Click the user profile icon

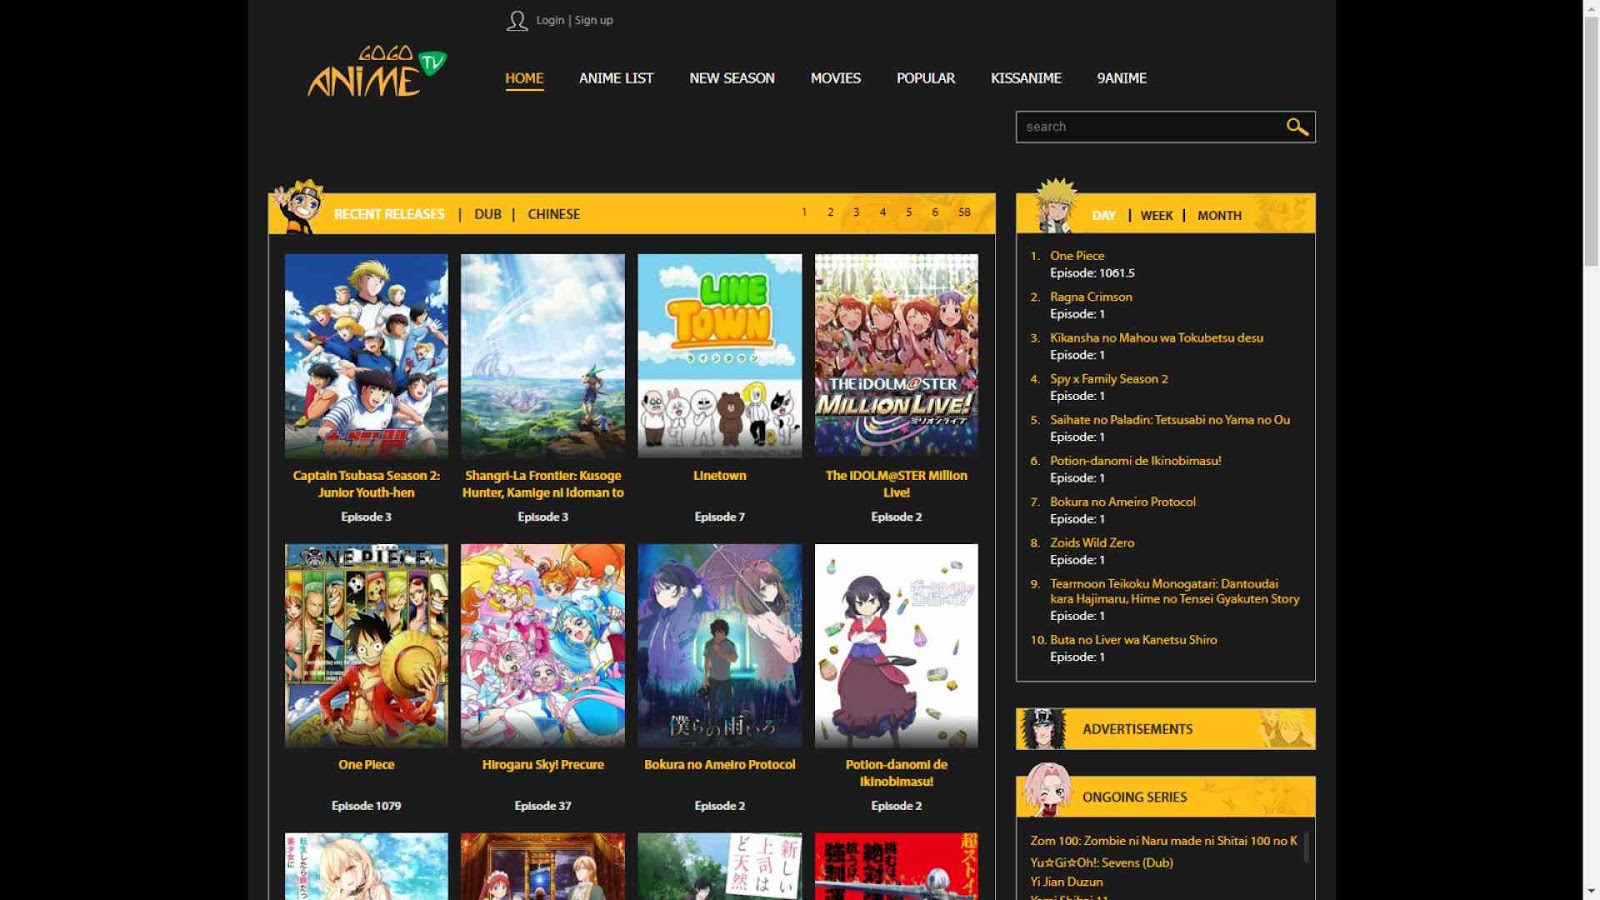coord(516,21)
